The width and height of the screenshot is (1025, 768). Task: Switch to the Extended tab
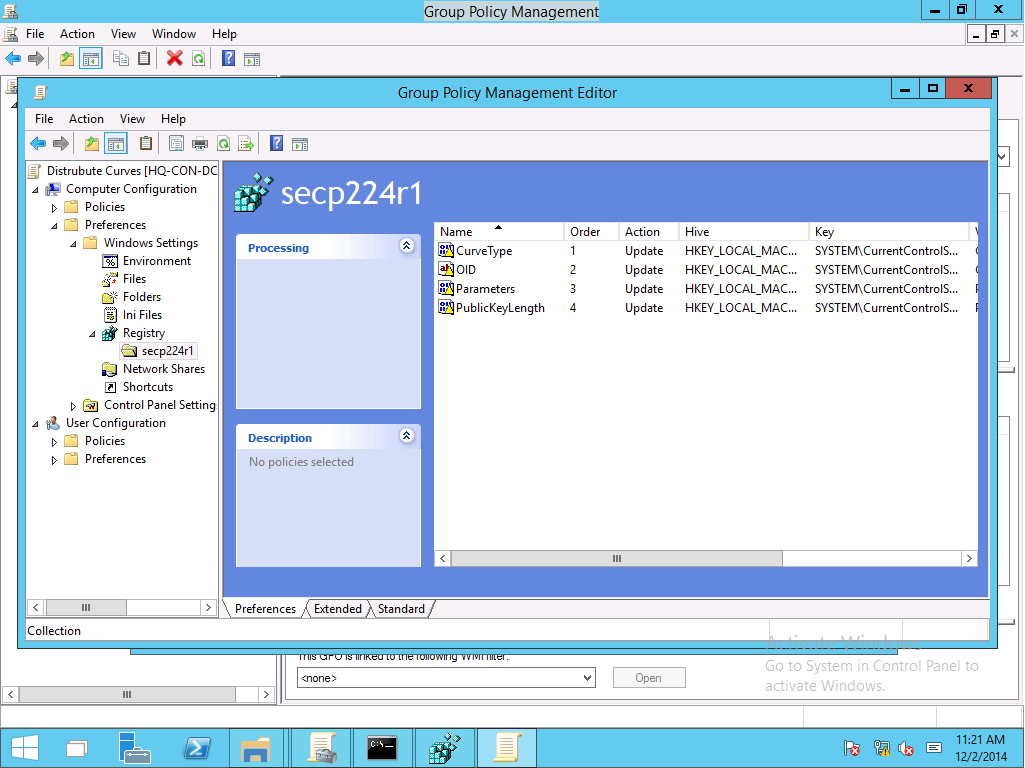pyautogui.click(x=338, y=608)
